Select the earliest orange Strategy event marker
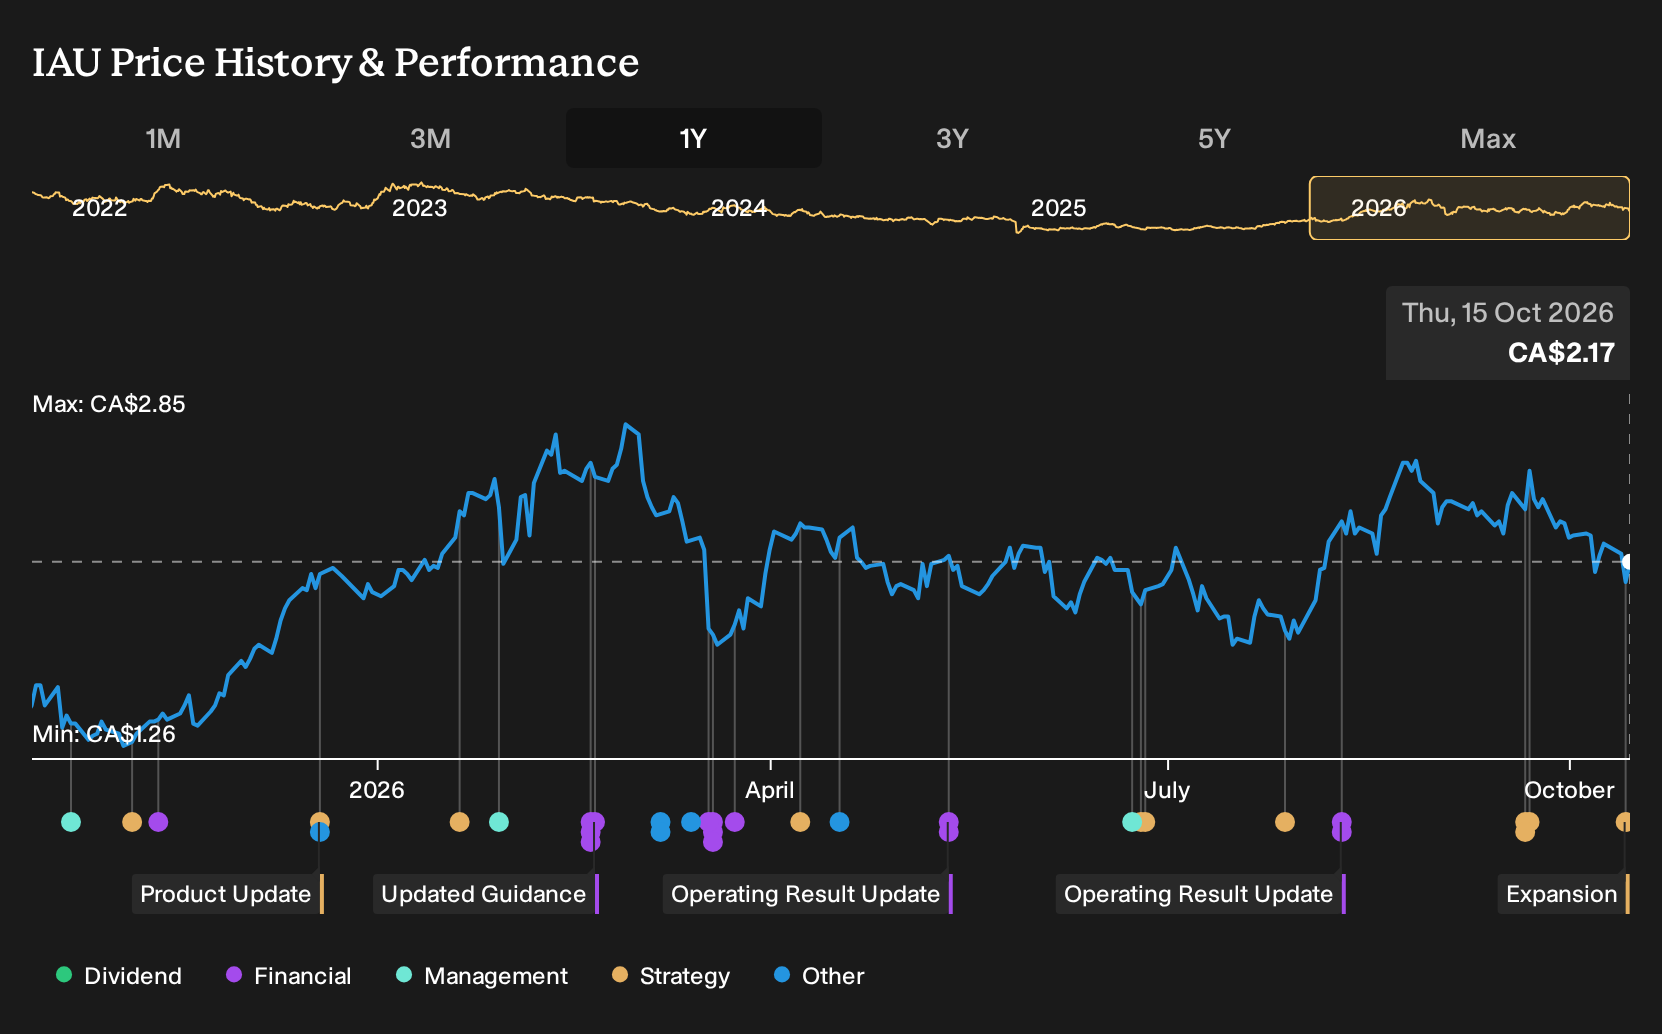 tap(132, 822)
